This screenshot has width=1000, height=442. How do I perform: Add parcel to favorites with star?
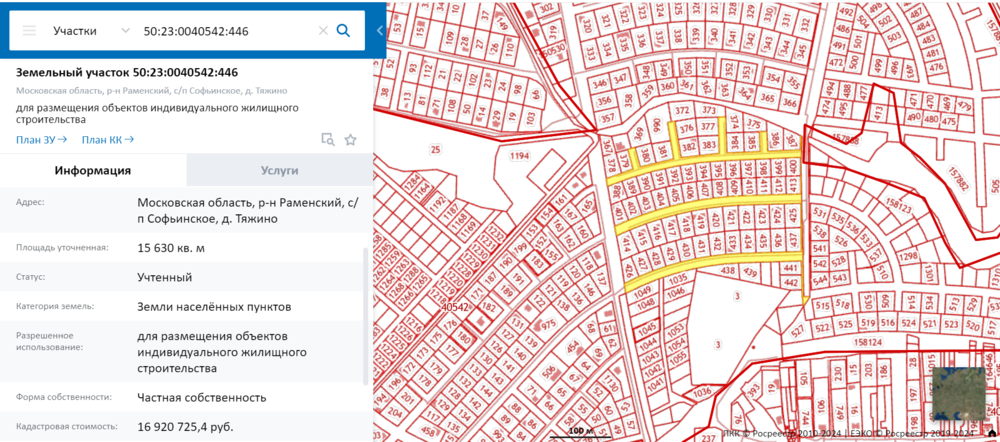point(350,140)
